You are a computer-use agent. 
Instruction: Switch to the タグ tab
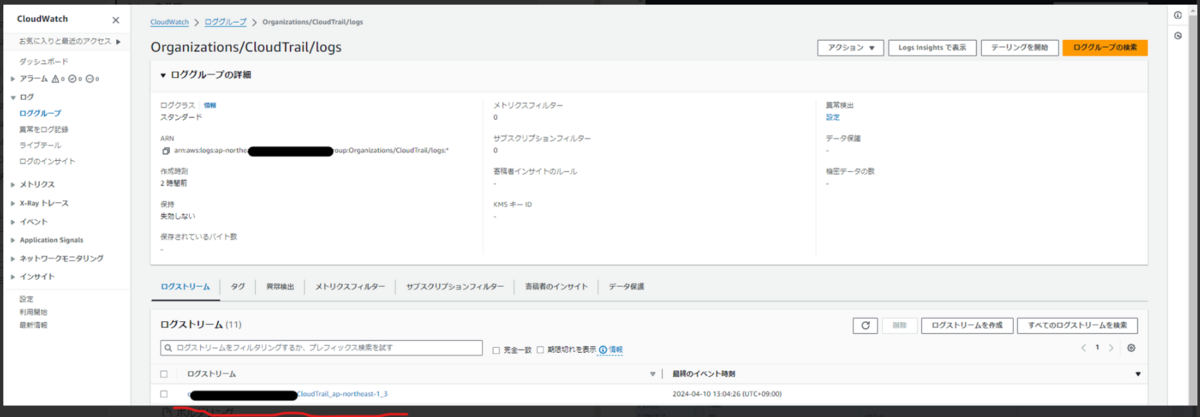tap(237, 286)
